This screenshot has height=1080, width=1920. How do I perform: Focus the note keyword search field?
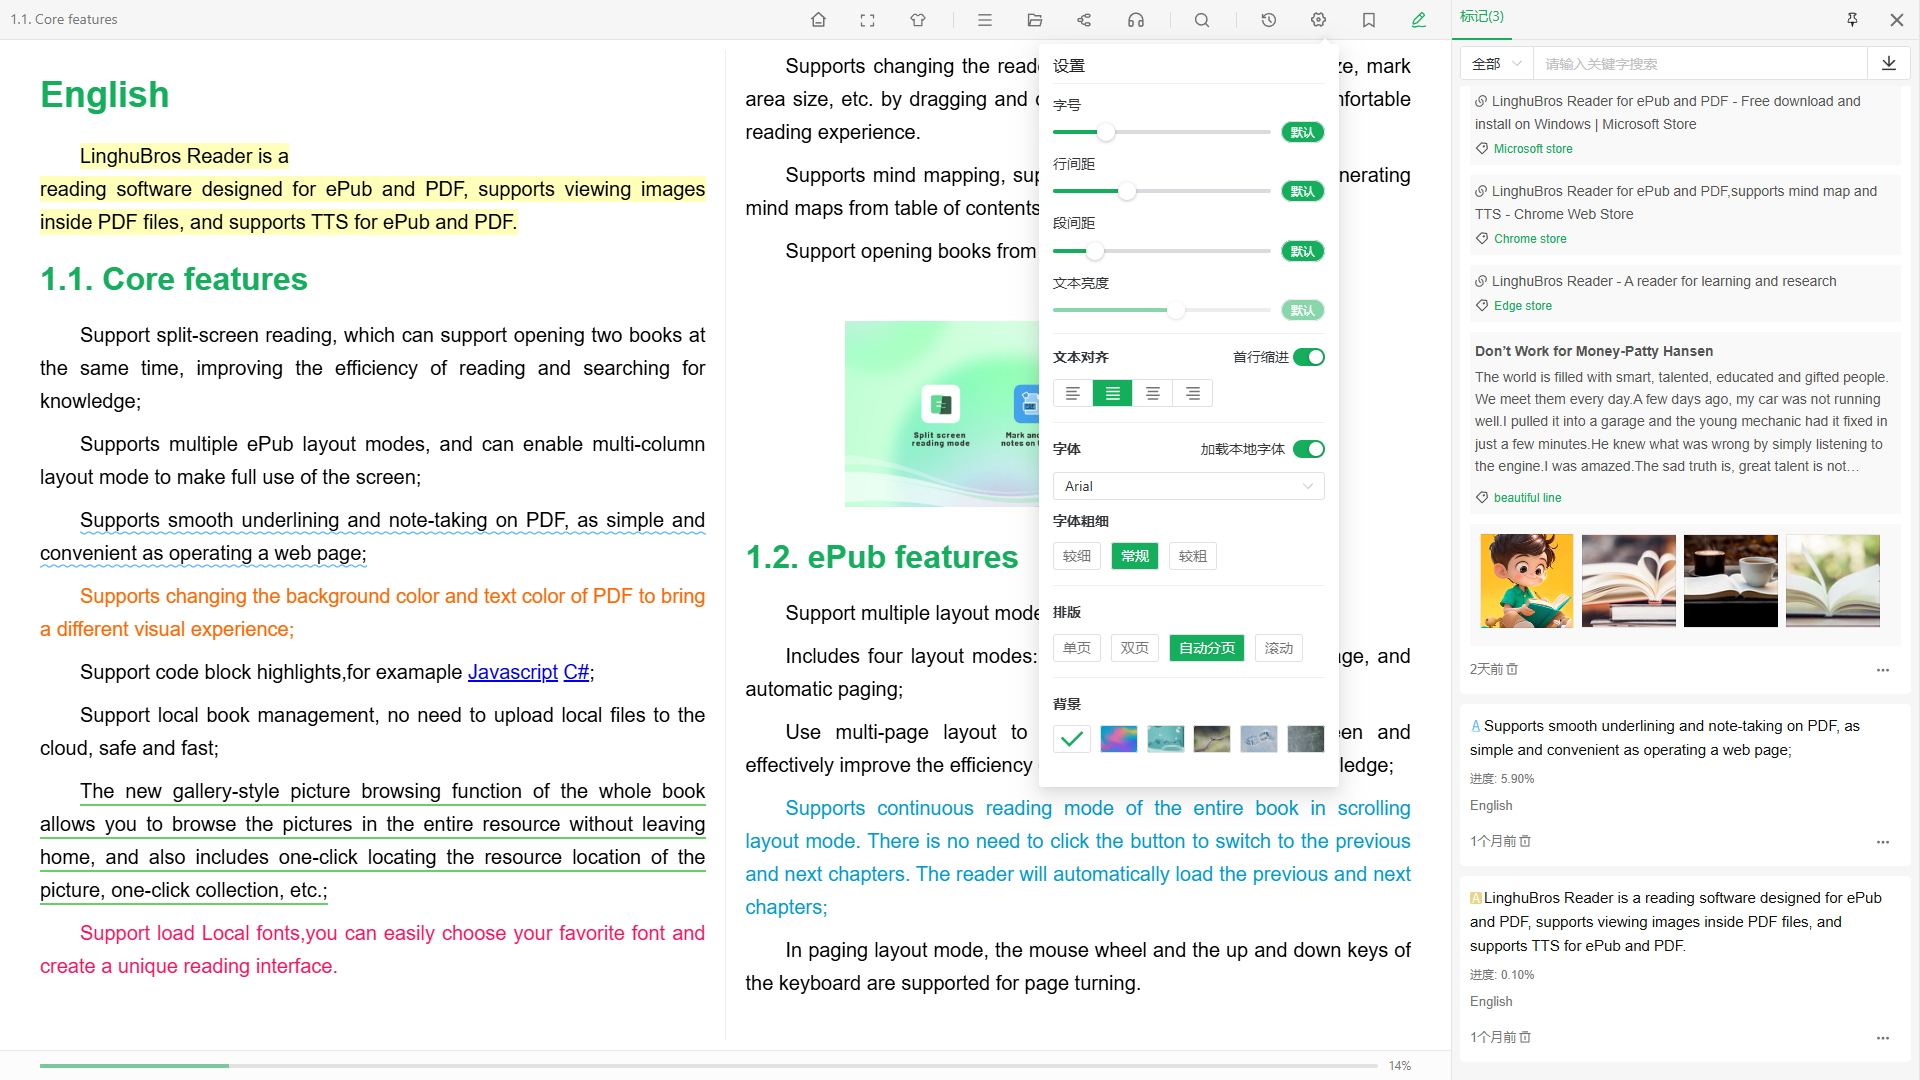[1700, 63]
